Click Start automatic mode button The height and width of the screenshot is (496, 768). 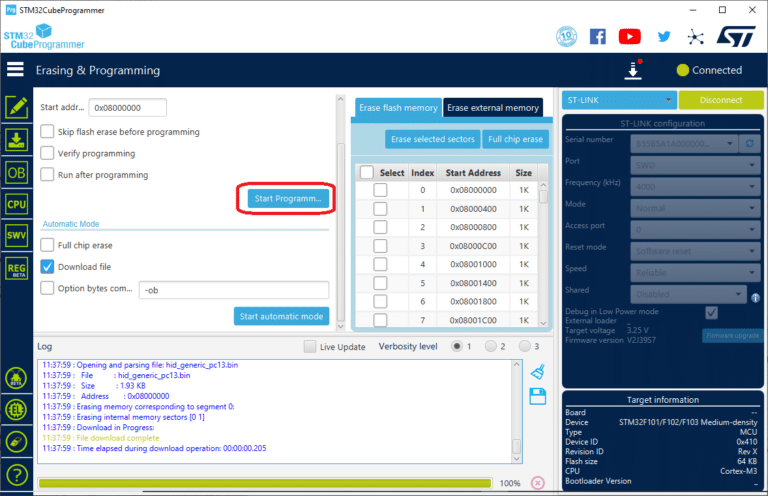[x=281, y=316]
